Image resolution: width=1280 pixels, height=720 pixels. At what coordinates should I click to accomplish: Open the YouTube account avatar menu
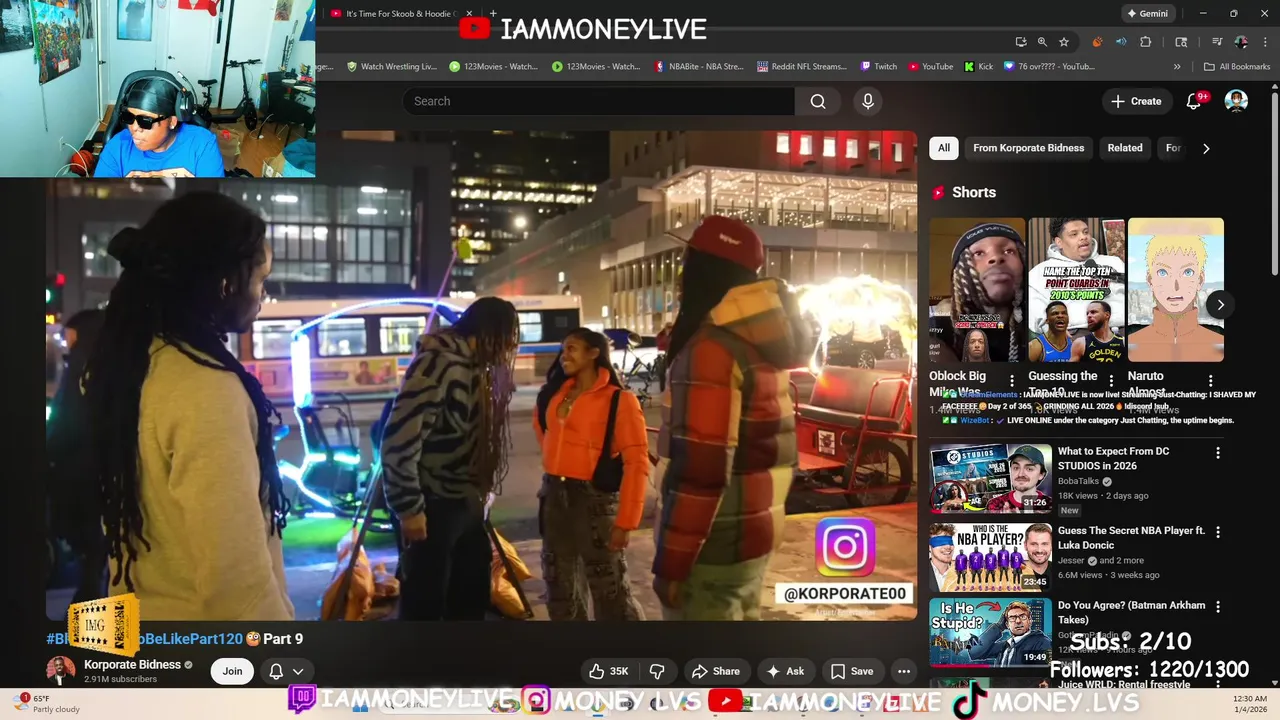pos(1236,101)
